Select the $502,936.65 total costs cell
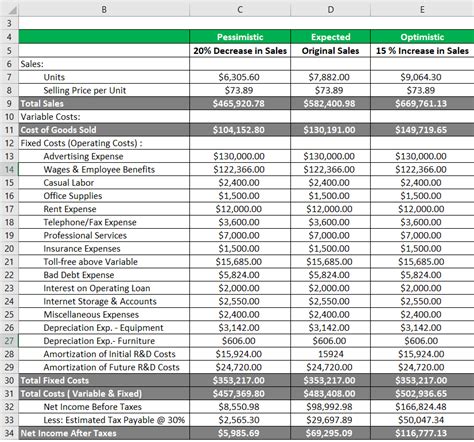The width and height of the screenshot is (474, 442). click(422, 394)
